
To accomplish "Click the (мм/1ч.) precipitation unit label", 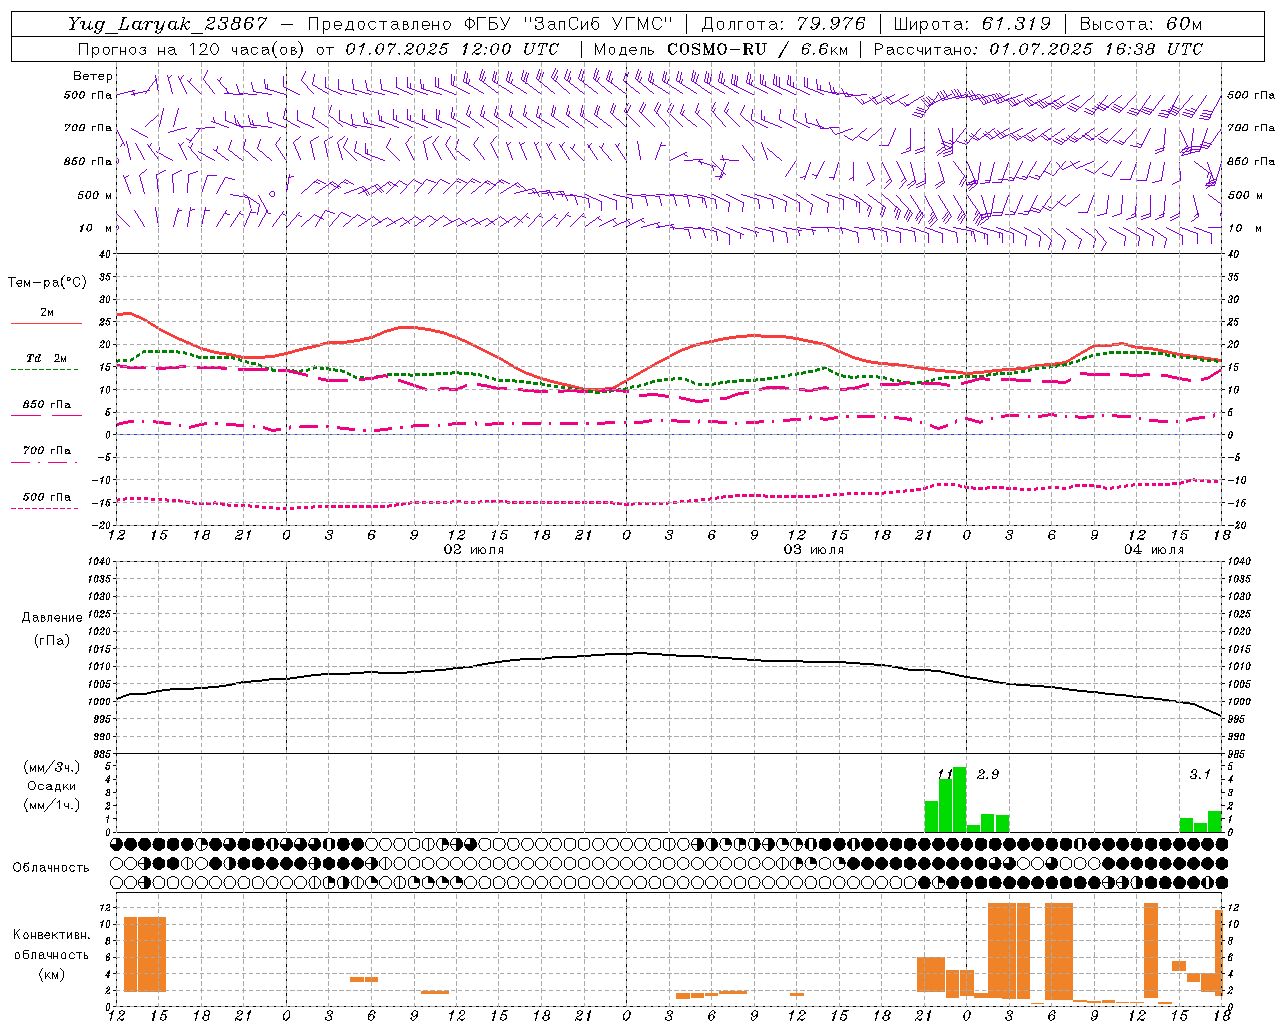I will (51, 805).
